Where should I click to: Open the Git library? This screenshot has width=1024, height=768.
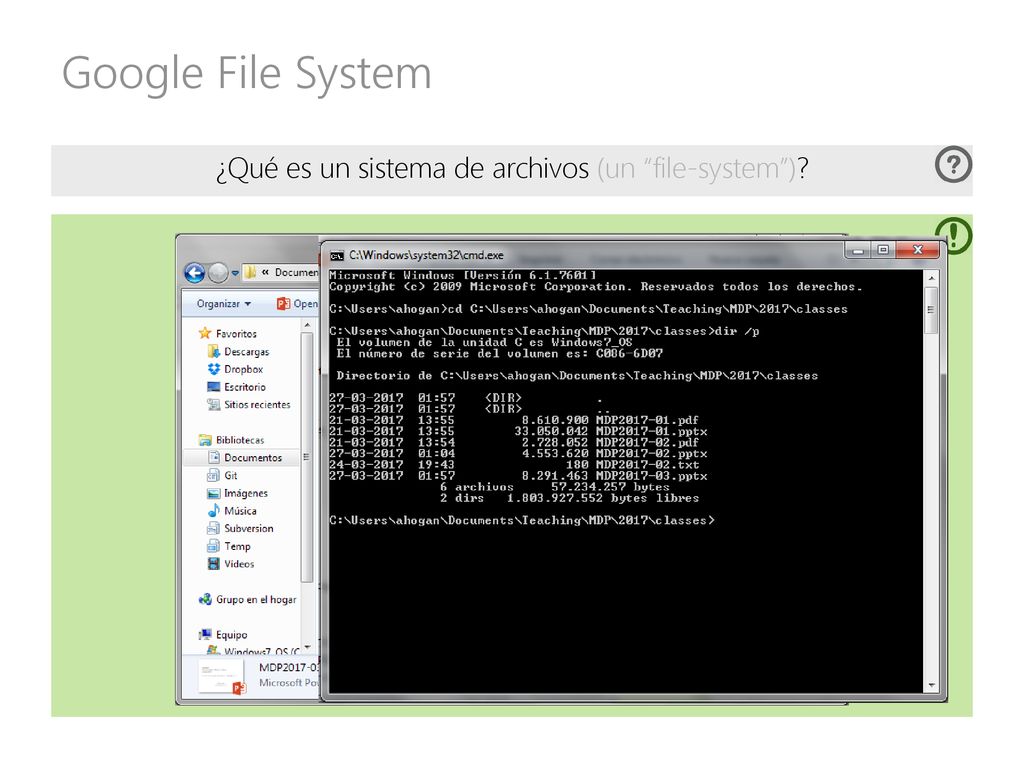point(231,475)
